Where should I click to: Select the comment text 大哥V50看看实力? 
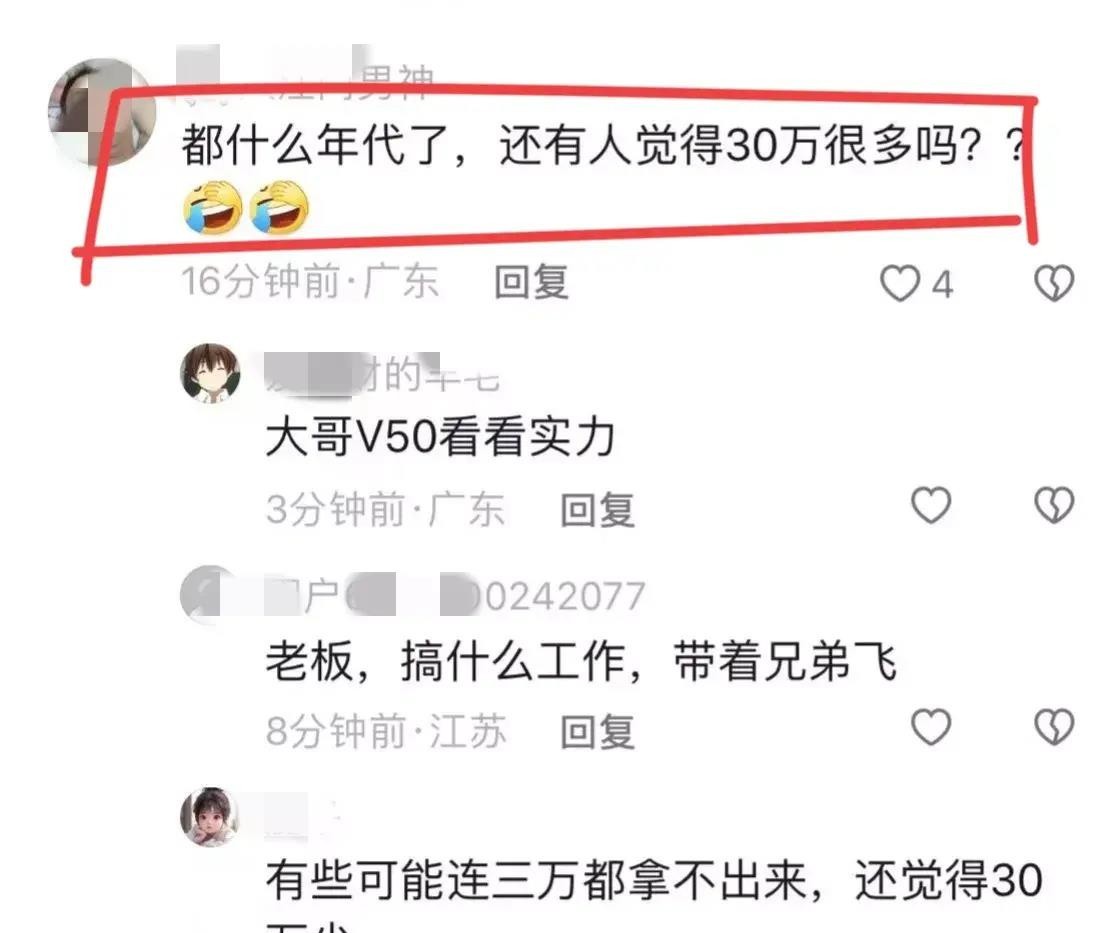(x=440, y=437)
